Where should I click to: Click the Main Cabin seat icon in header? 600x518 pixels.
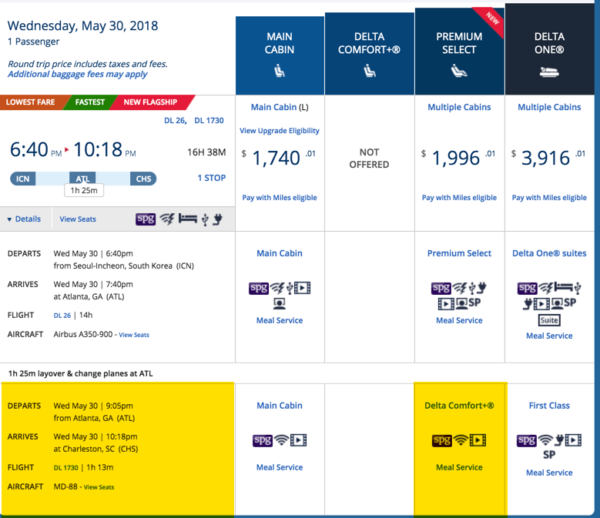point(279,71)
